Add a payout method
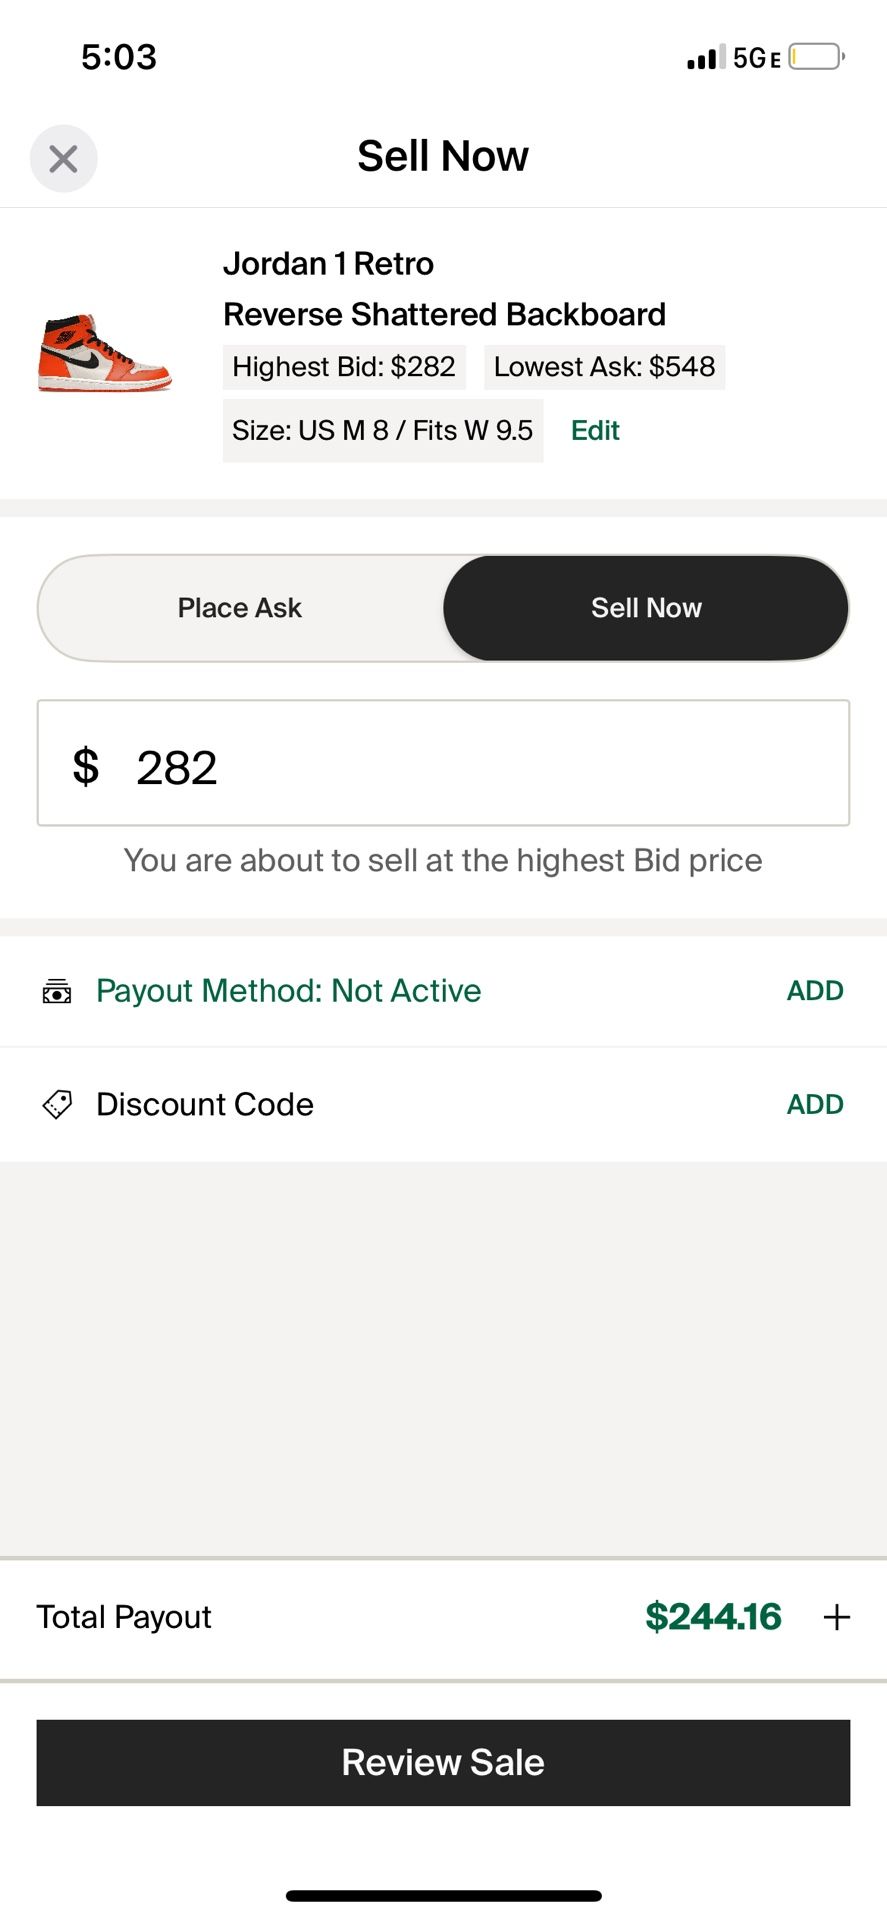This screenshot has height=1920, width=887. pos(815,991)
